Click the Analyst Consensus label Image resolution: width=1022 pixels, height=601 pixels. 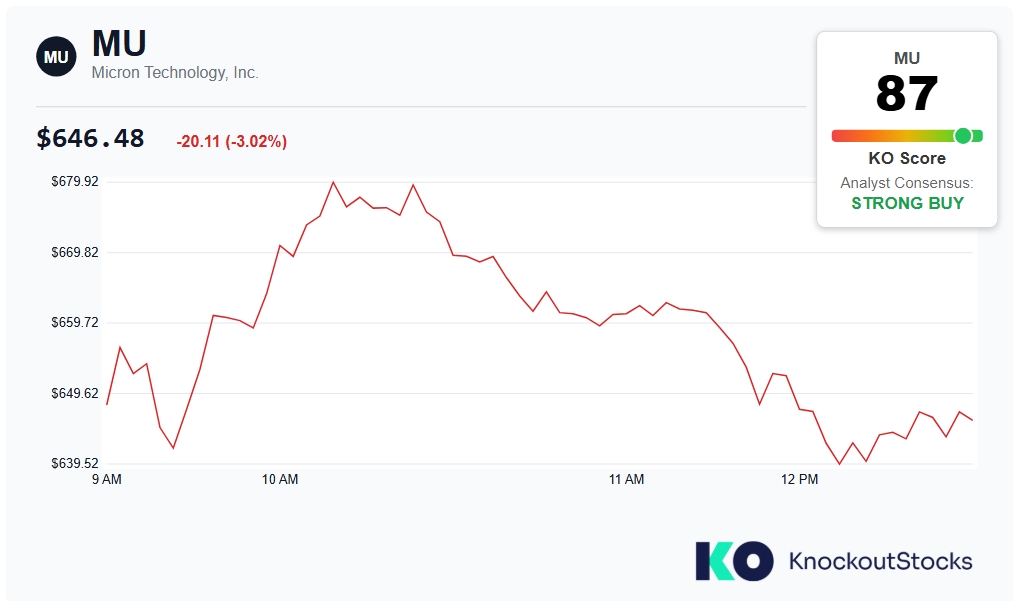(907, 183)
